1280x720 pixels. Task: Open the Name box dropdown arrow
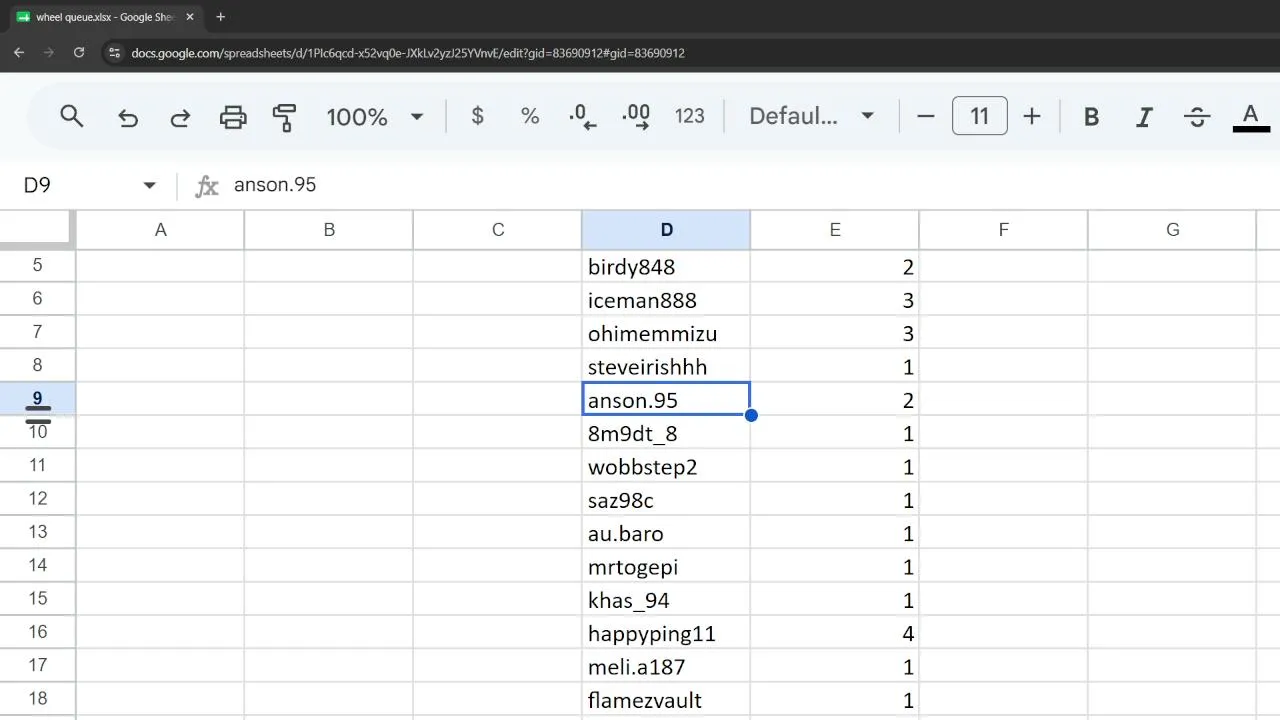149,185
